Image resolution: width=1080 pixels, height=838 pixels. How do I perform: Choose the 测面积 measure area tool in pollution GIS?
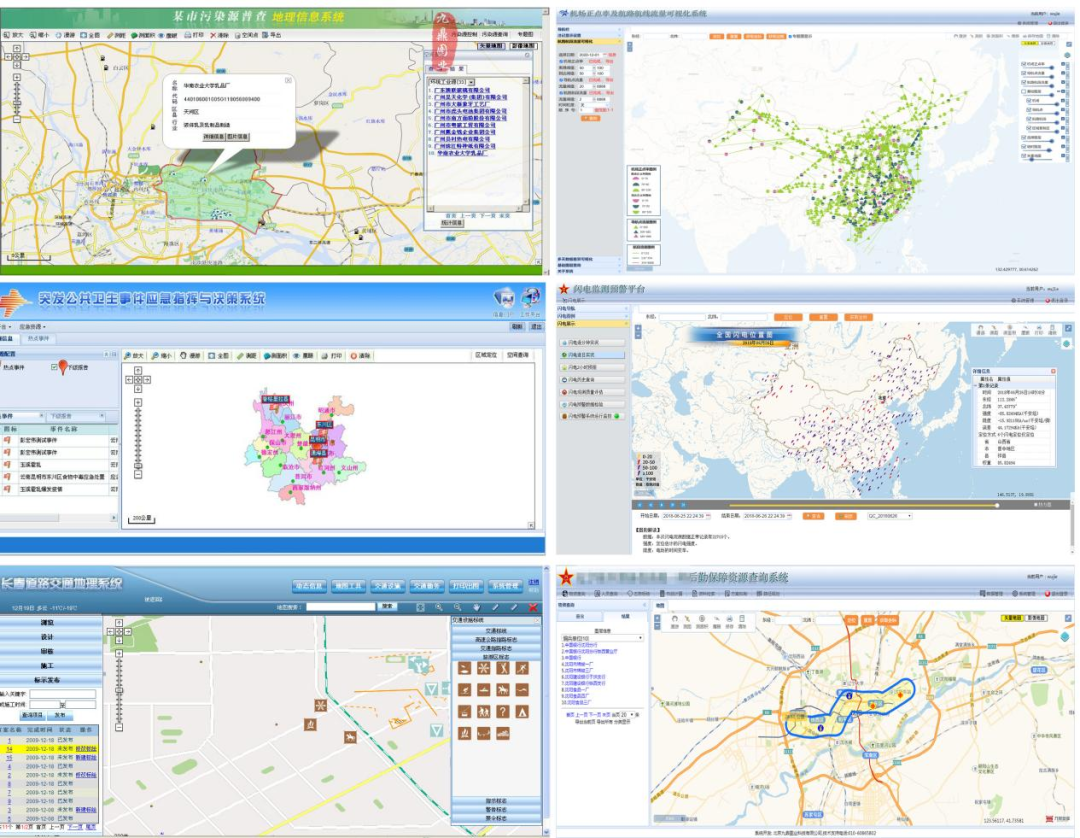(143, 34)
